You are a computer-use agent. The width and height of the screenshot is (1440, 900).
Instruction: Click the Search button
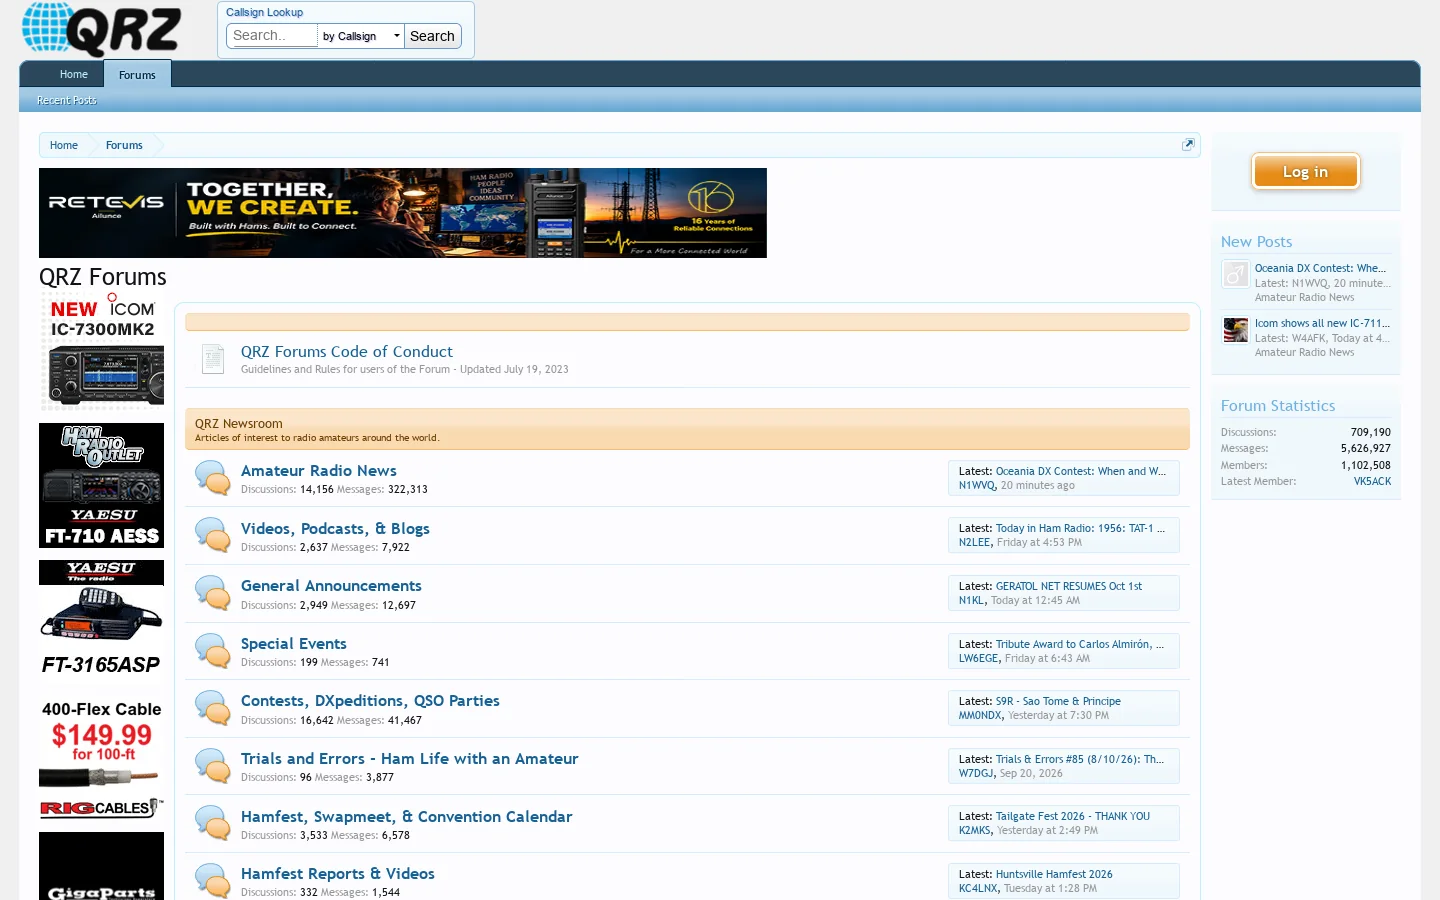coord(432,36)
